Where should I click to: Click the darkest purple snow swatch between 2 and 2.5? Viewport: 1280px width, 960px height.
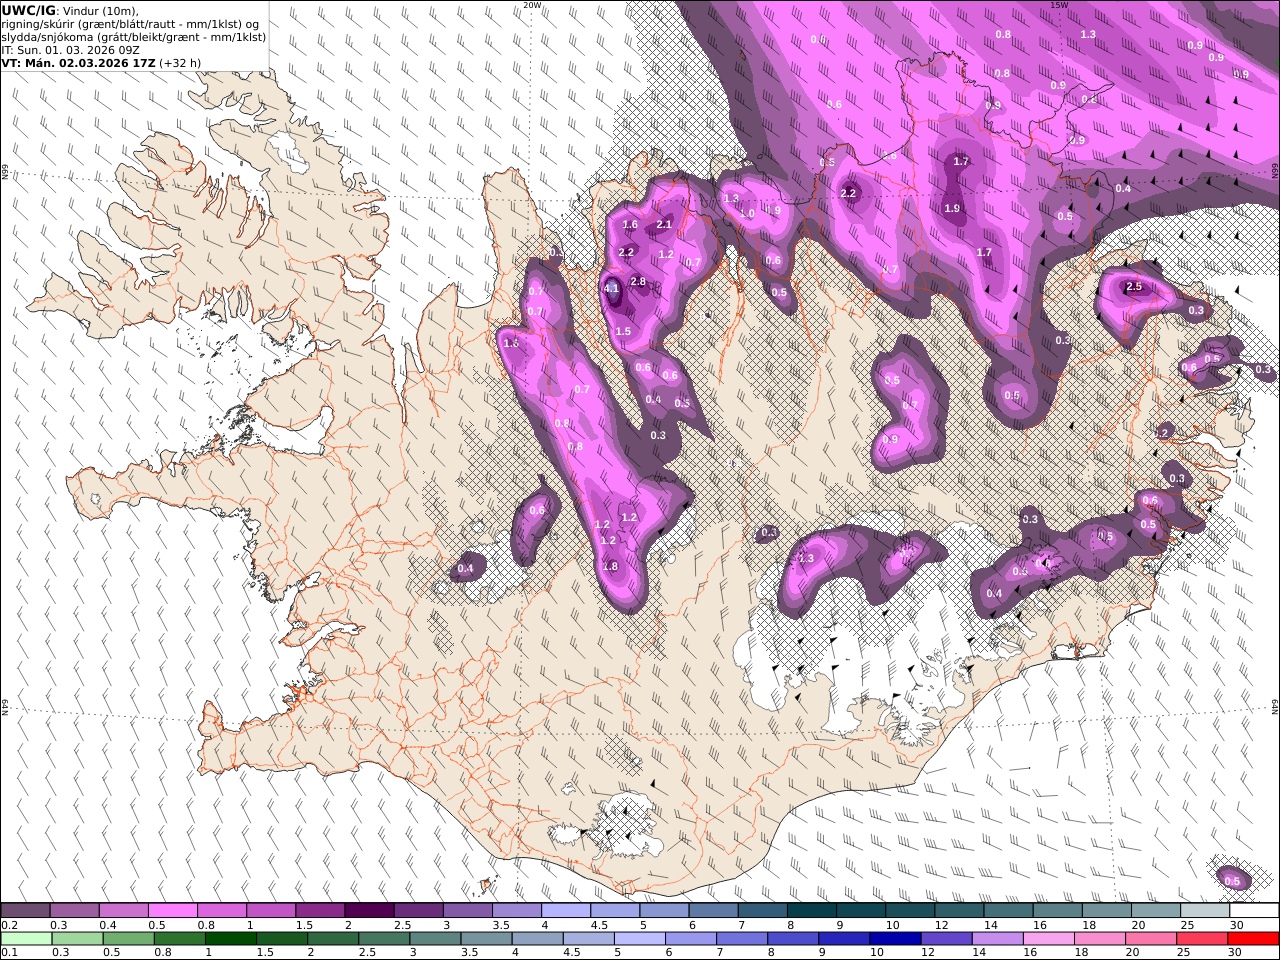pos(368,910)
